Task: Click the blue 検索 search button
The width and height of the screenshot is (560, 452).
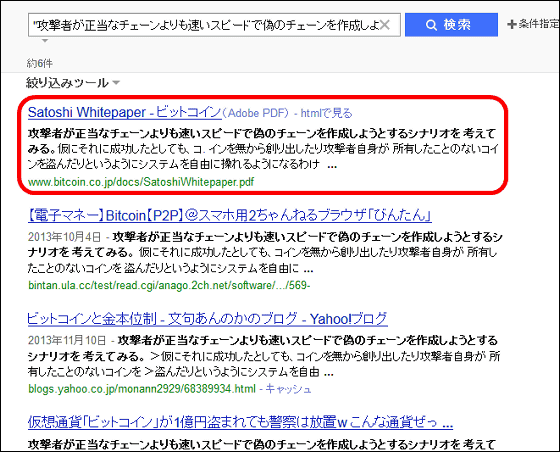Action: coord(451,25)
